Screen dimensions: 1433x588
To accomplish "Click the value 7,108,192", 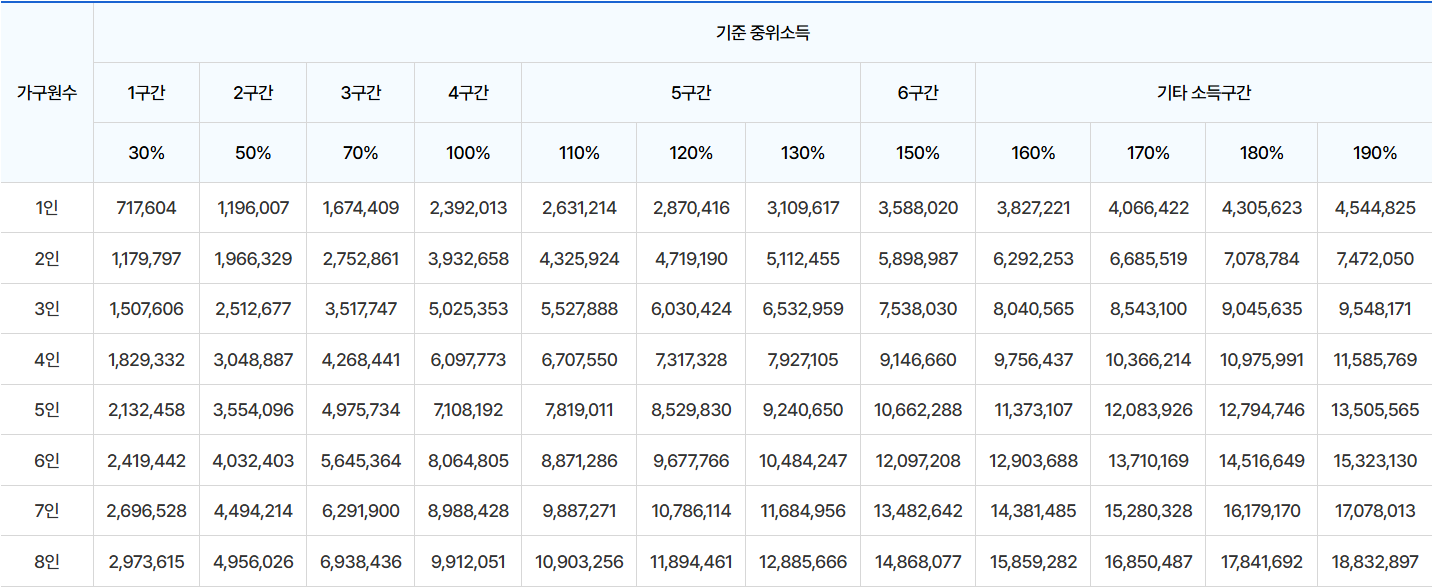I will (468, 410).
